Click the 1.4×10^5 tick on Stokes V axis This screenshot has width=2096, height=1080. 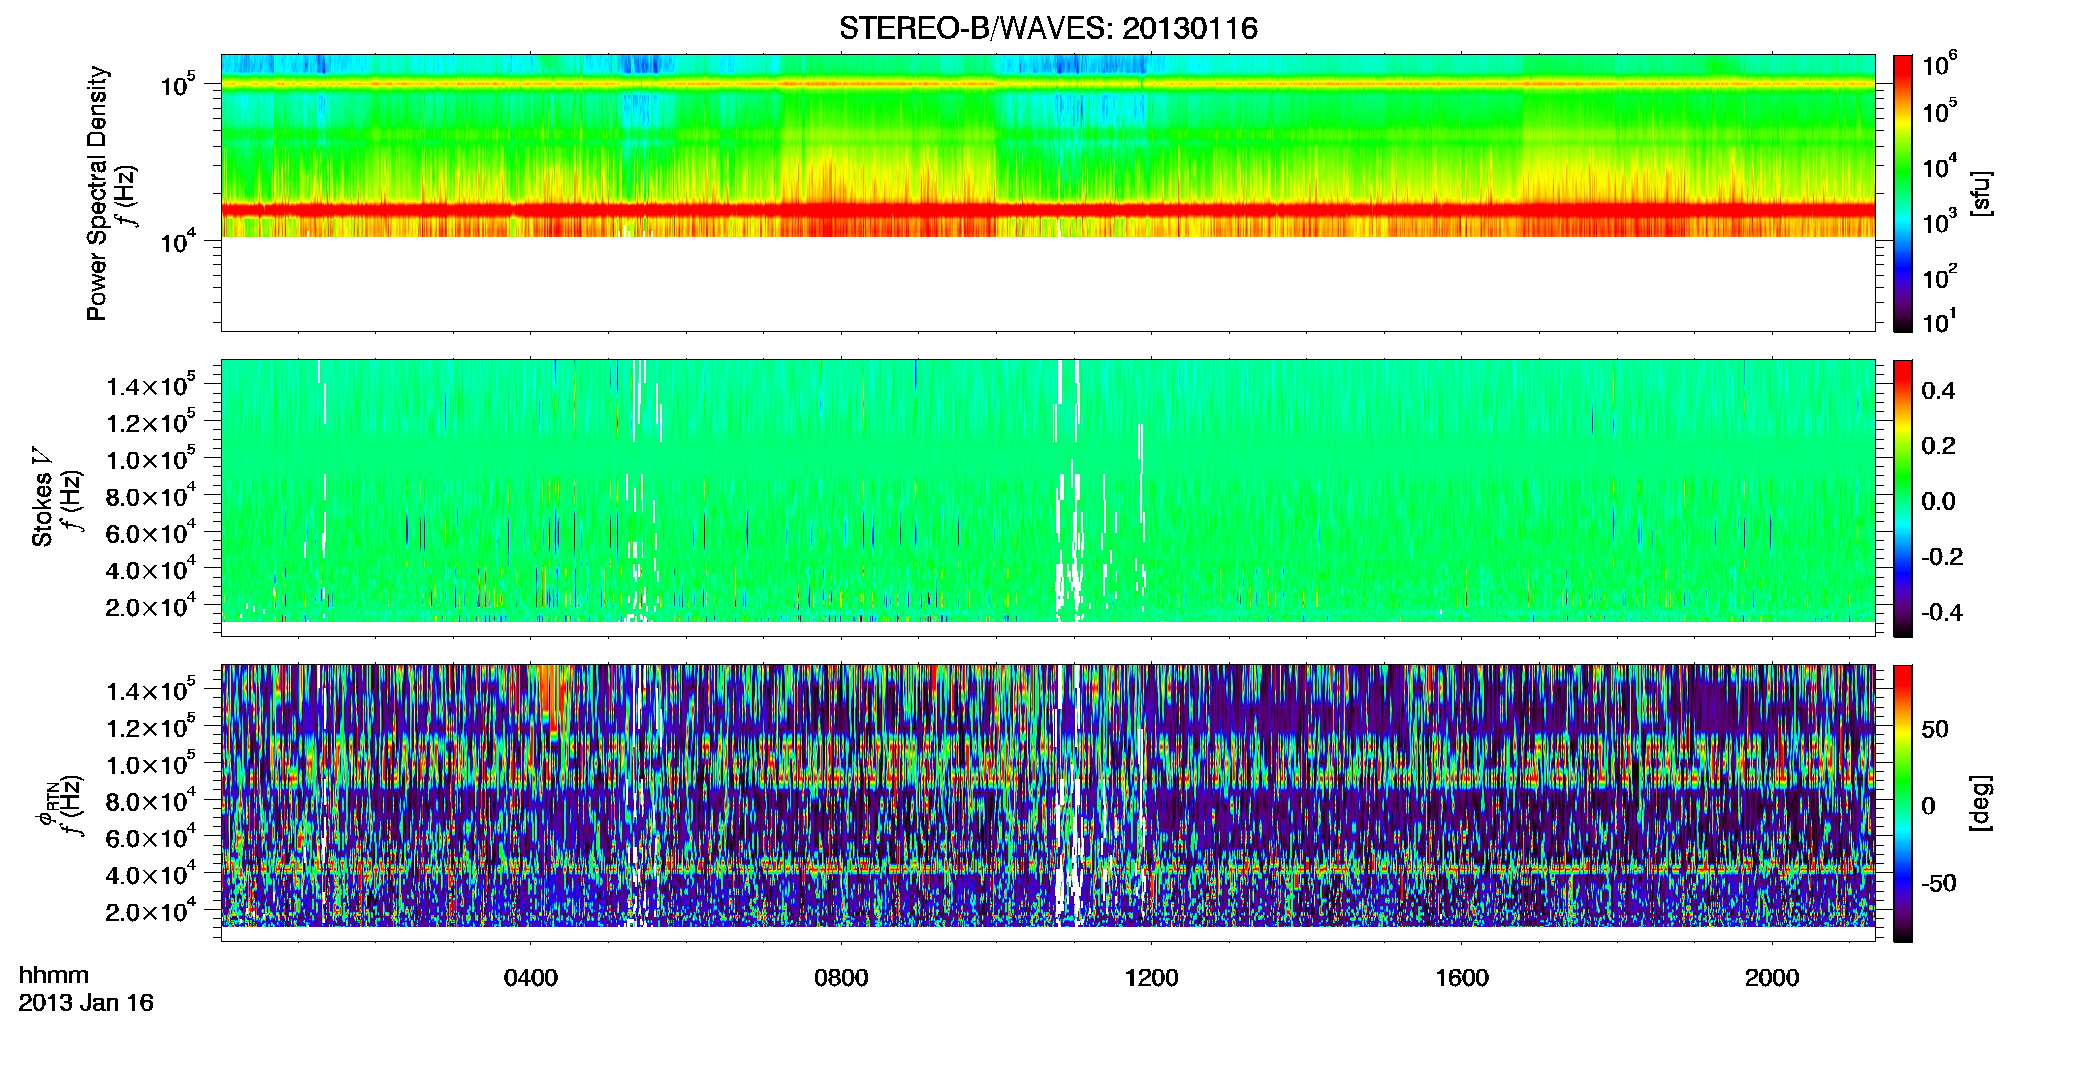point(151,385)
